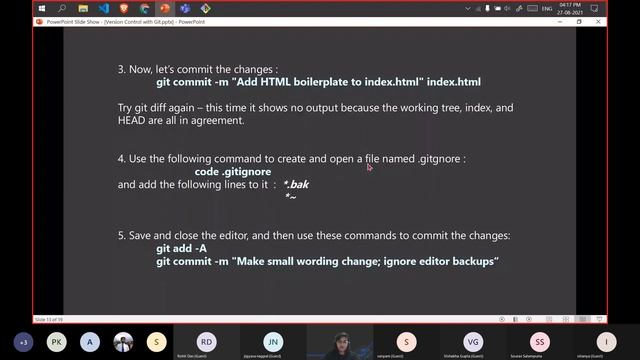This screenshot has height=360, width=640.
Task: Select participant avatar JN
Action: tap(273, 342)
